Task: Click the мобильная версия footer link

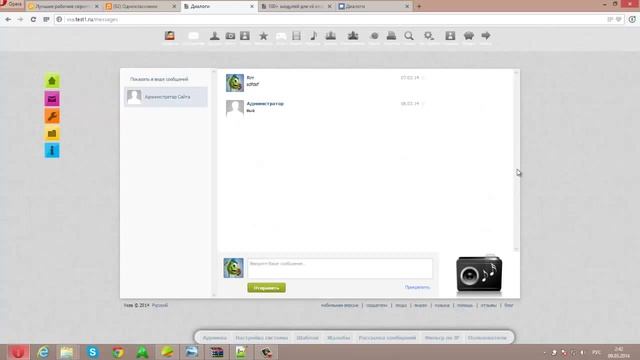Action: [x=339, y=305]
